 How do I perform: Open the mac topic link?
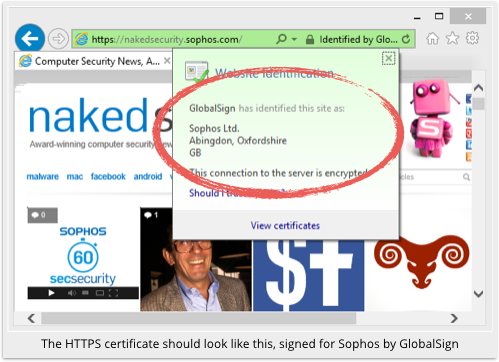(75, 176)
